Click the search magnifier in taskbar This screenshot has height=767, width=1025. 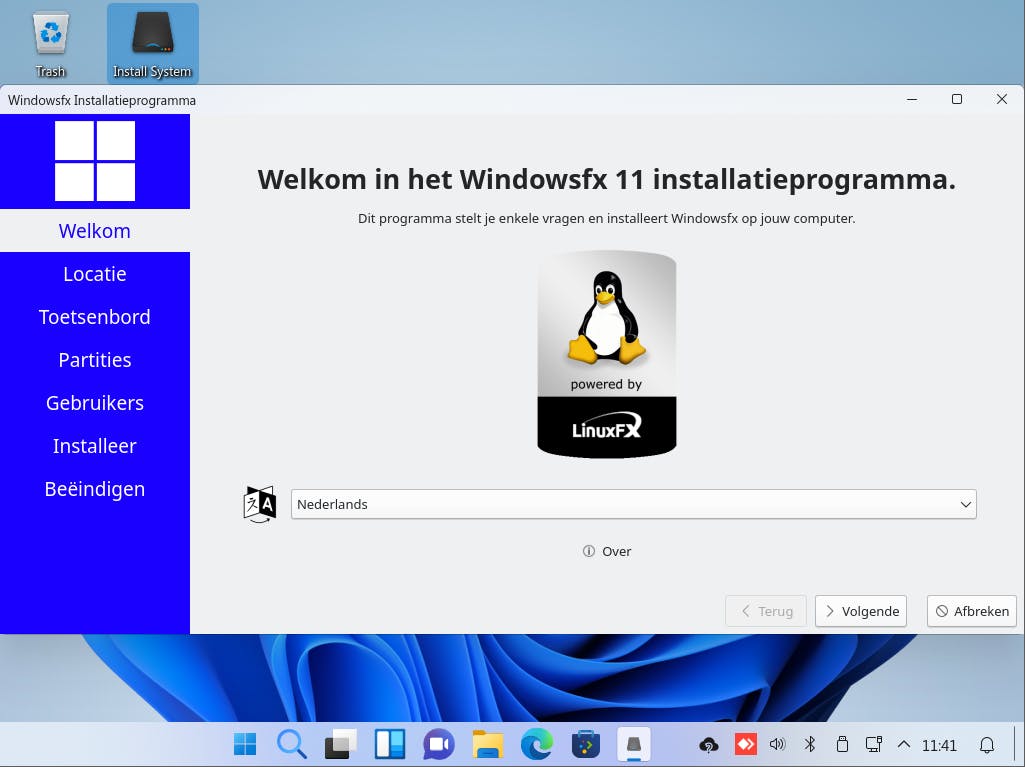tap(292, 744)
